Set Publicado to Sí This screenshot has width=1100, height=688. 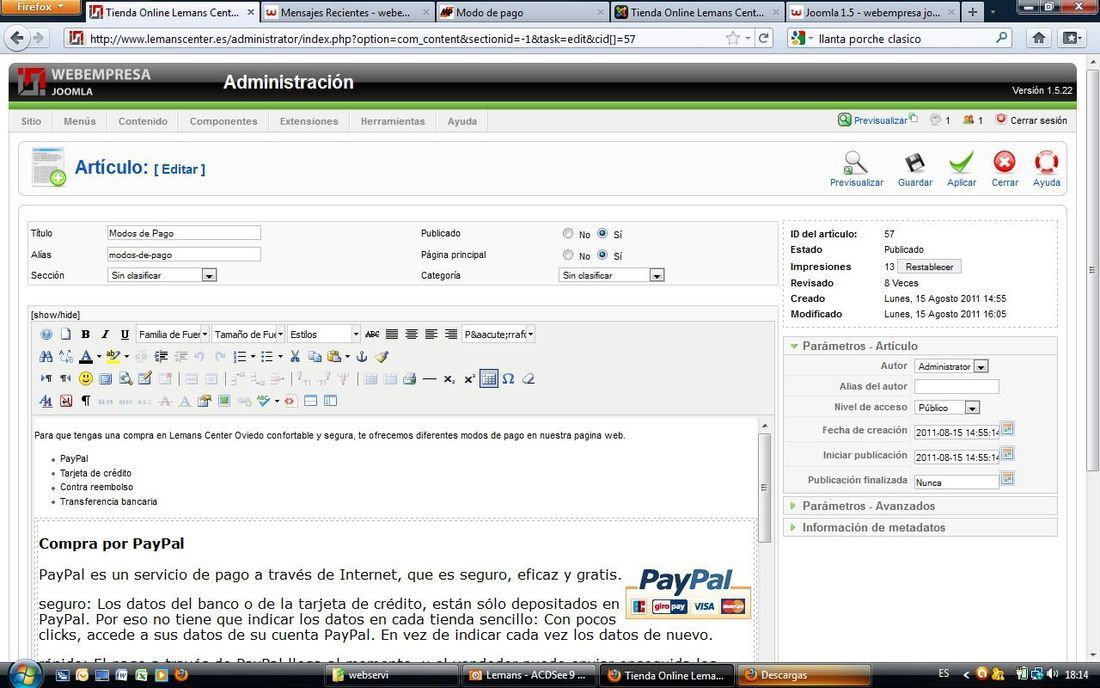[x=602, y=234]
